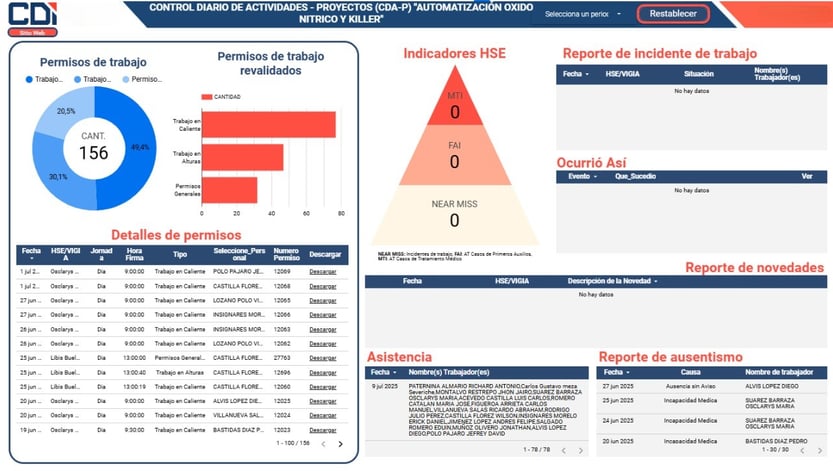
Task: Click the Hora Firma column header
Action: pyautogui.click(x=134, y=254)
